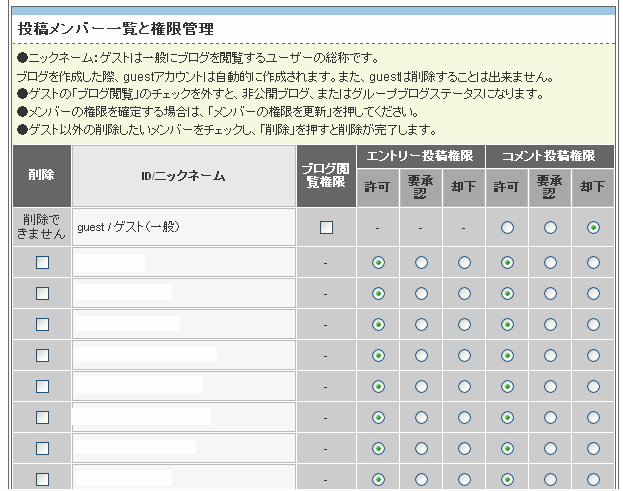Click the ID/ニックネーム column header
The height and width of the screenshot is (491, 623).
tap(183, 176)
